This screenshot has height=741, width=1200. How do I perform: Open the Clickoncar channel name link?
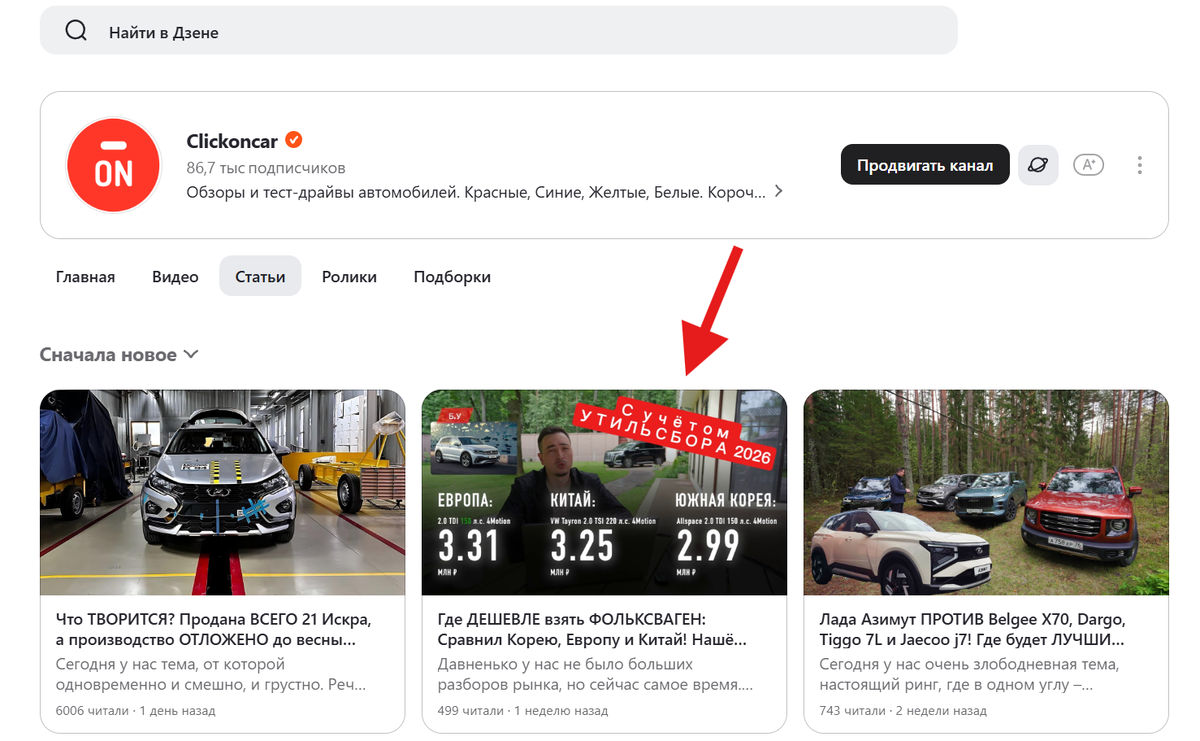(232, 141)
